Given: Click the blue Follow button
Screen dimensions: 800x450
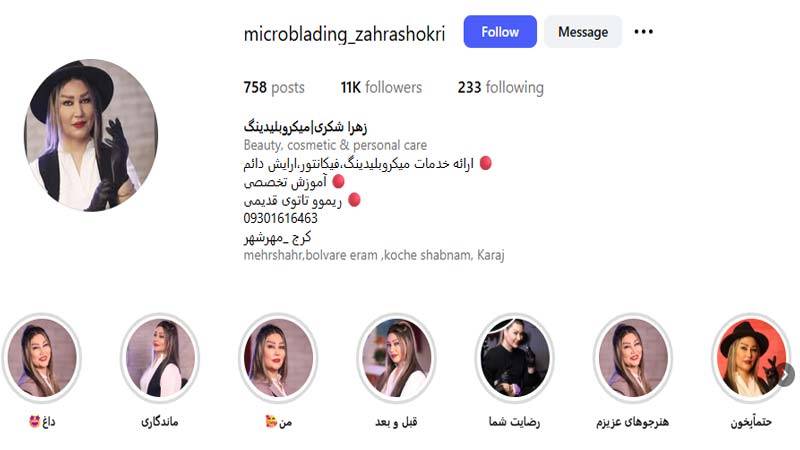Looking at the screenshot, I should click(500, 32).
